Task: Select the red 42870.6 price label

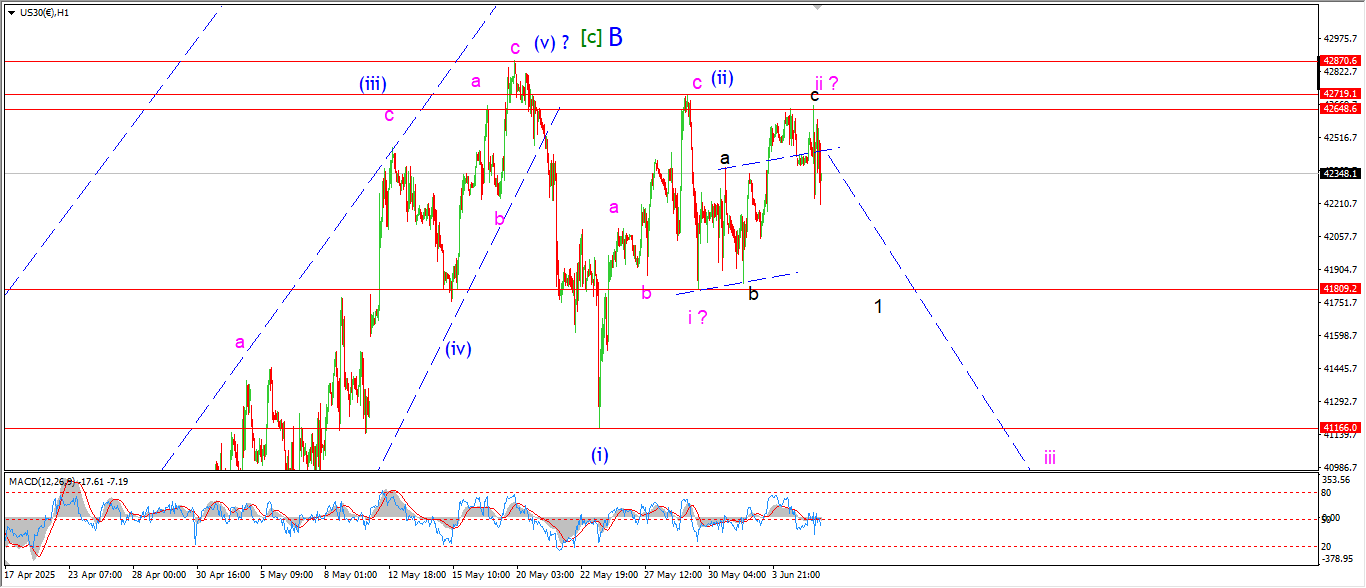Action: click(x=1340, y=61)
